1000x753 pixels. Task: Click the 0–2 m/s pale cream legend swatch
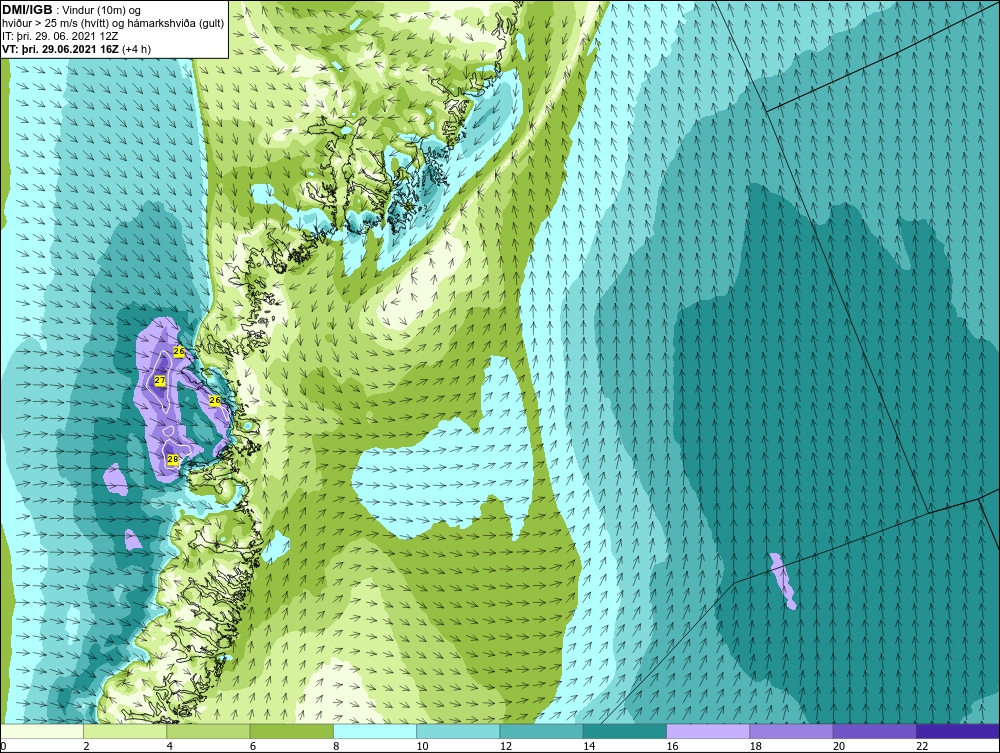pyautogui.click(x=42, y=731)
